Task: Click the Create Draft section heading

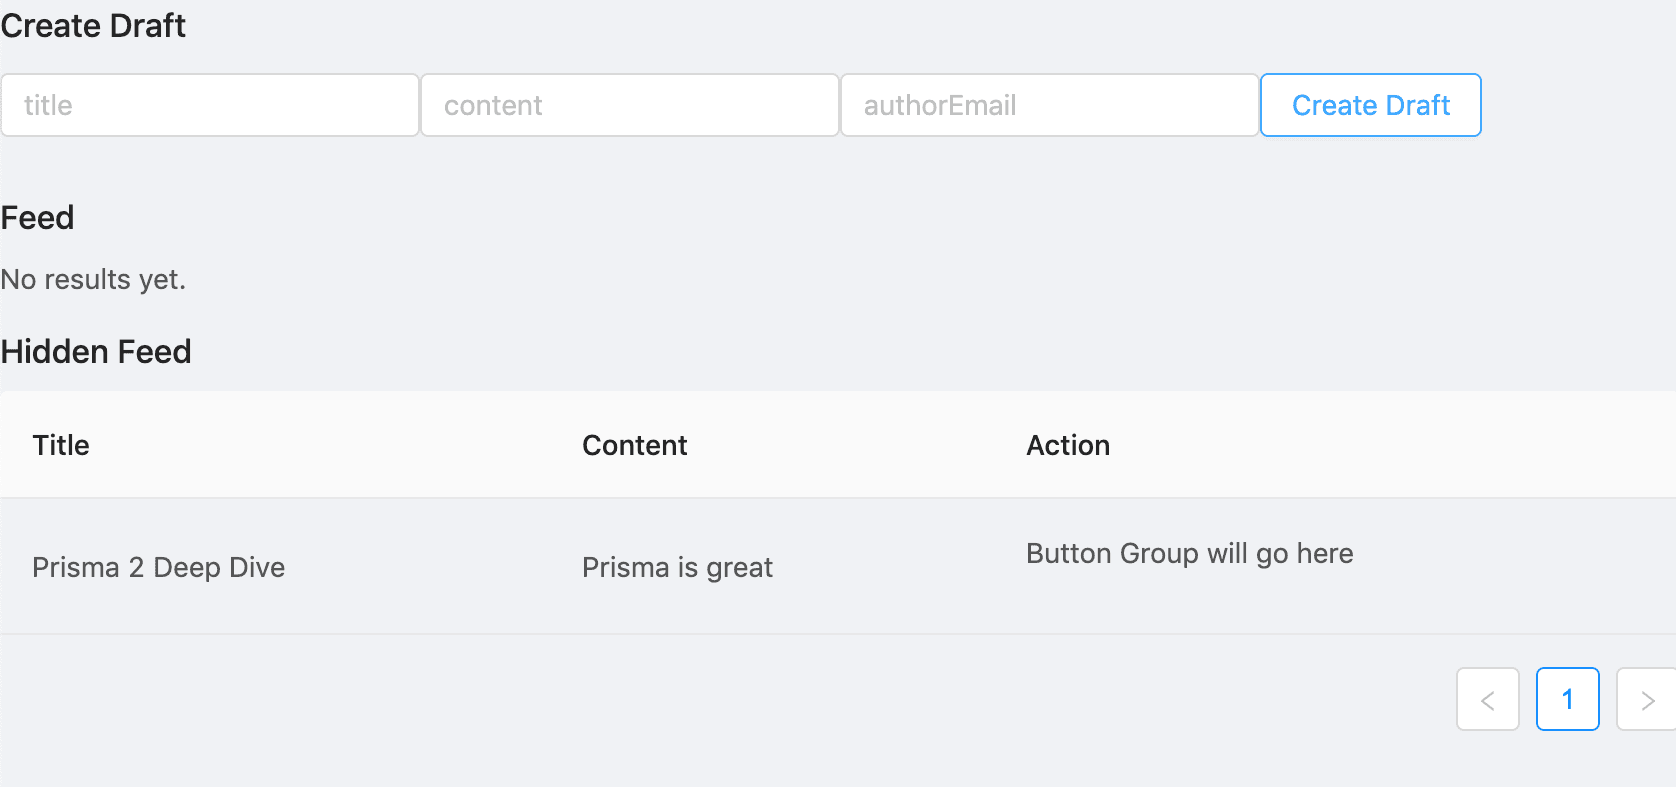Action: (93, 26)
